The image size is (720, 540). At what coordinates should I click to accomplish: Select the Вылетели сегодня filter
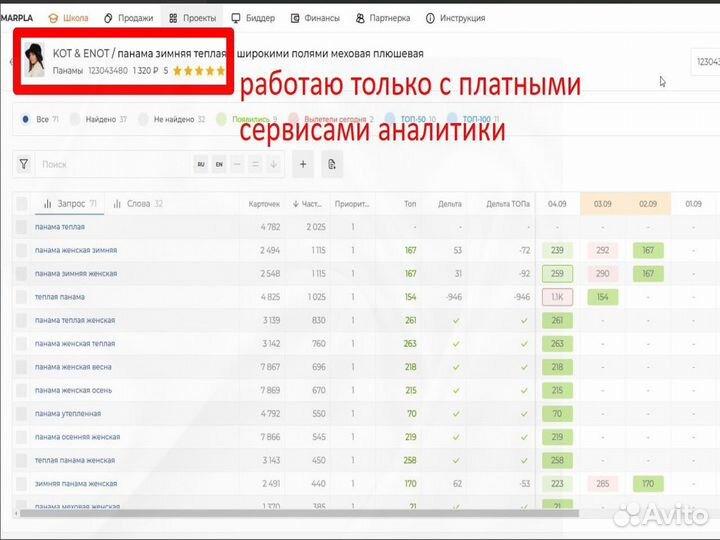[x=332, y=119]
